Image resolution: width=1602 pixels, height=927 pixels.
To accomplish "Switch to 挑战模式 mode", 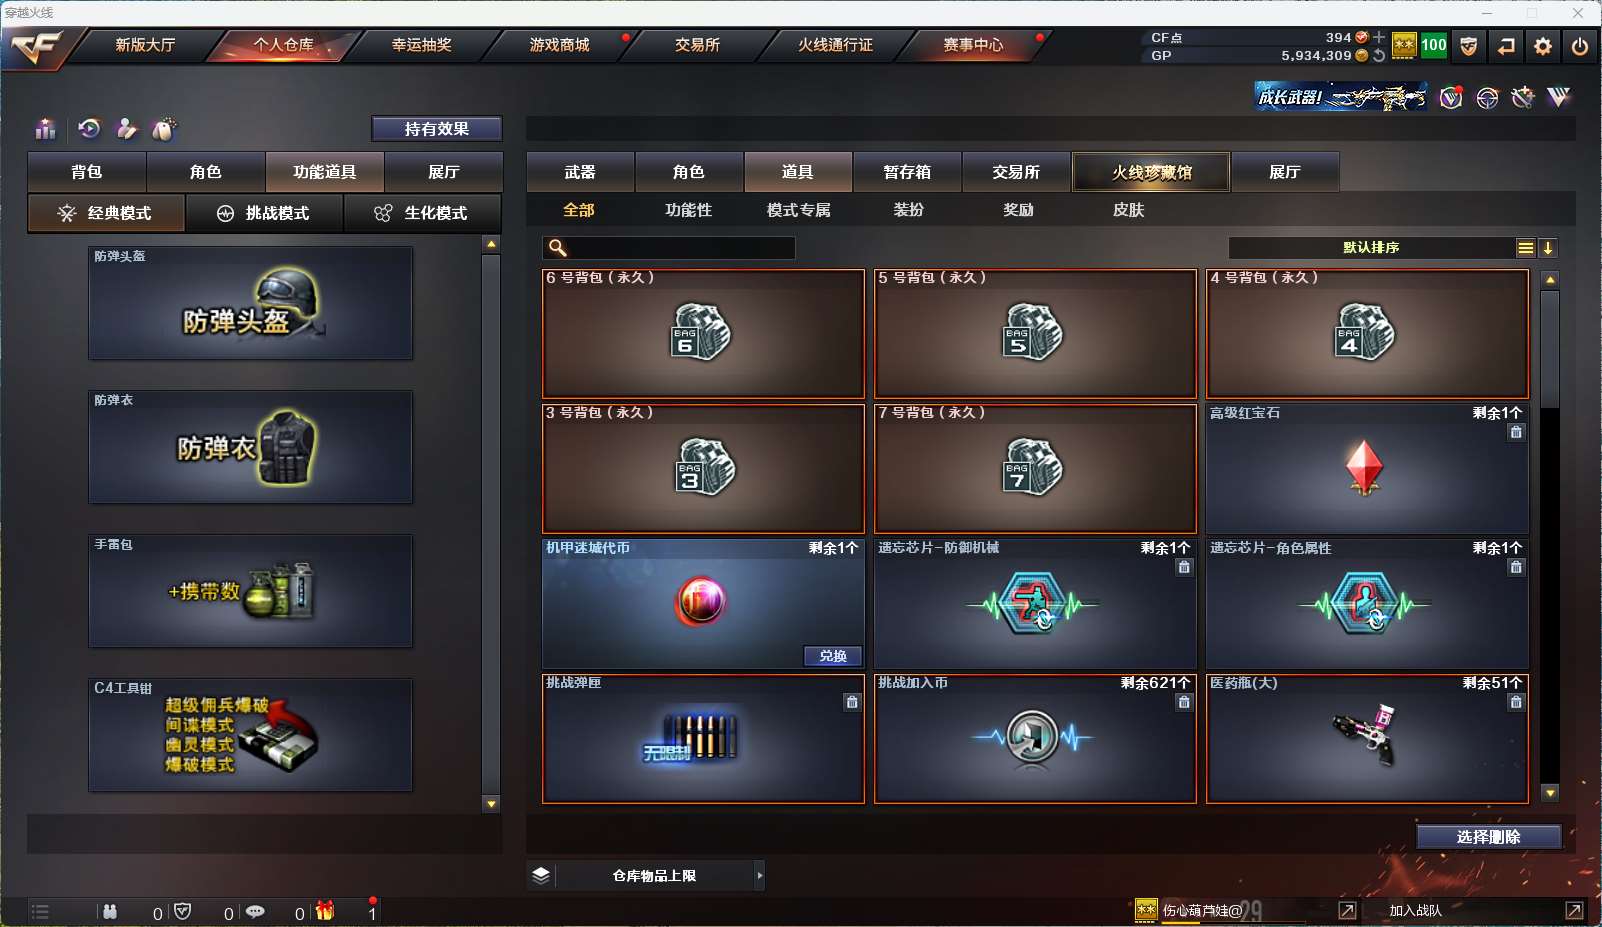I will coord(265,213).
